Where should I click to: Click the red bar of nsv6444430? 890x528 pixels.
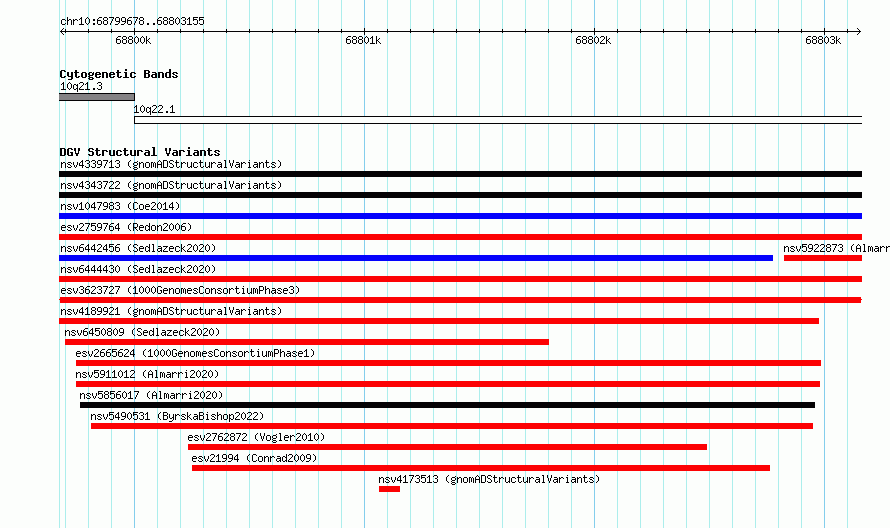[x=460, y=279]
